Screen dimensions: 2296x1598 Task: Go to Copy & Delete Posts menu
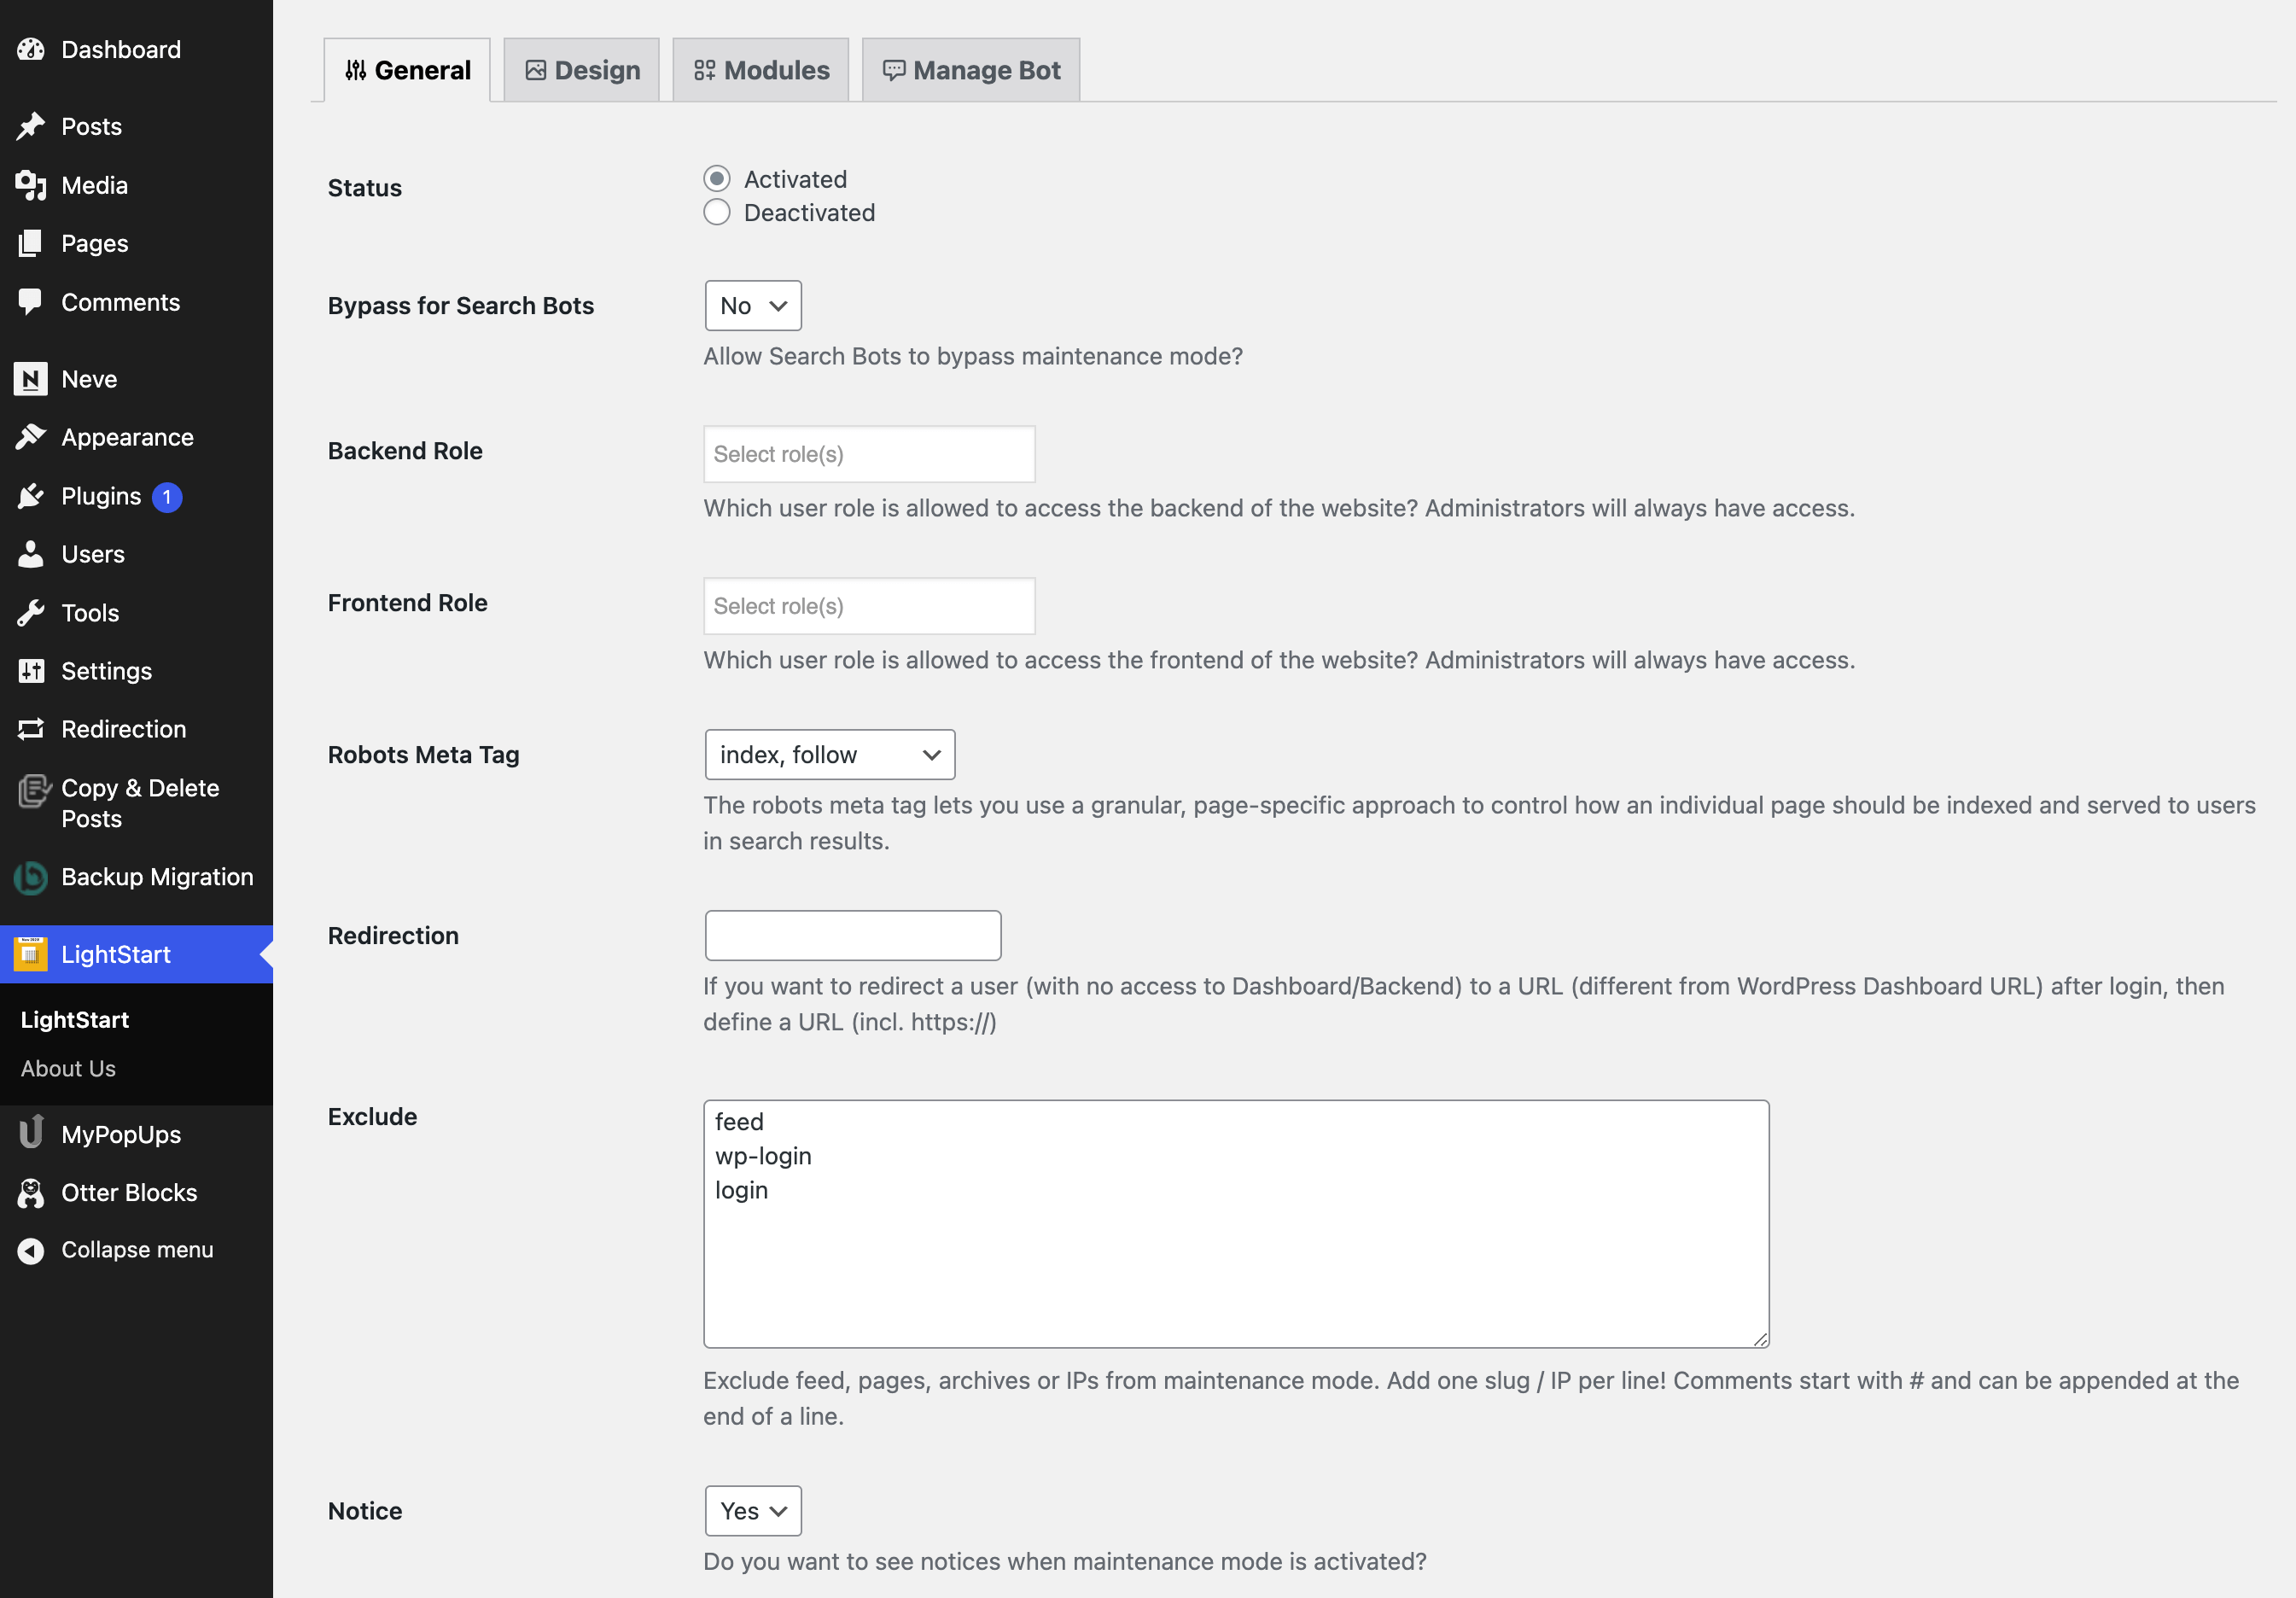click(x=139, y=803)
